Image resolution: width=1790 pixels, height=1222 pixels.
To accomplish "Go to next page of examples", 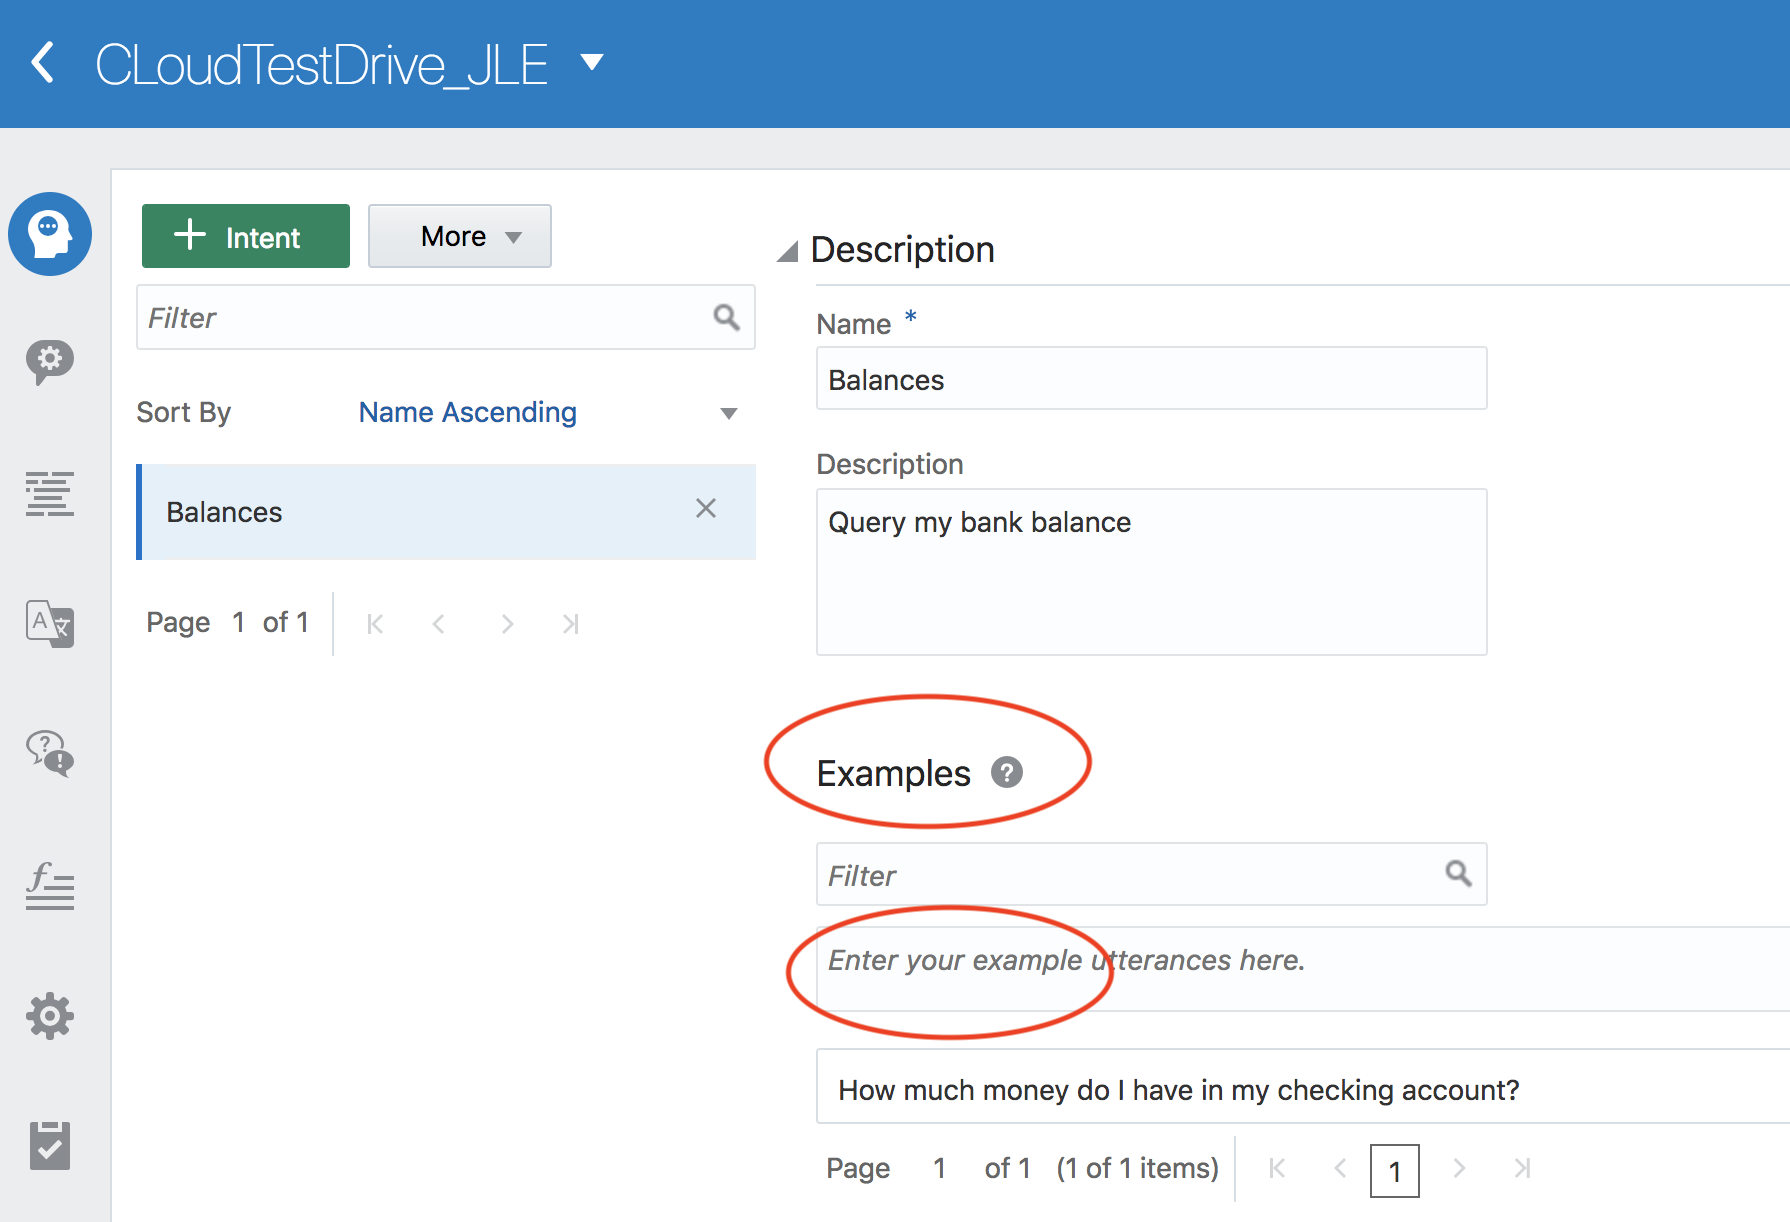I will [1459, 1168].
